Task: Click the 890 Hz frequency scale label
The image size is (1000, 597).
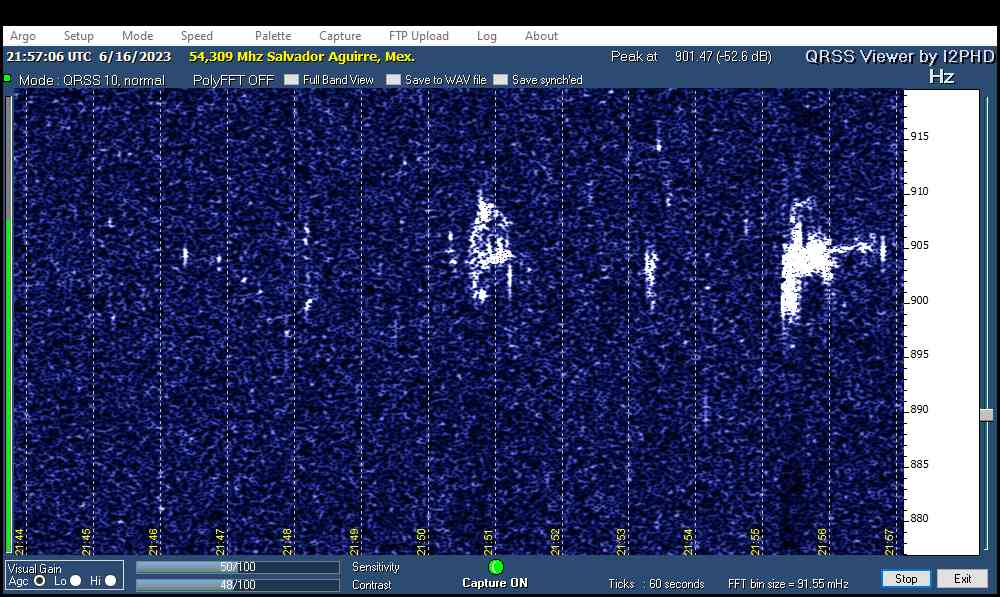Action: [x=919, y=409]
